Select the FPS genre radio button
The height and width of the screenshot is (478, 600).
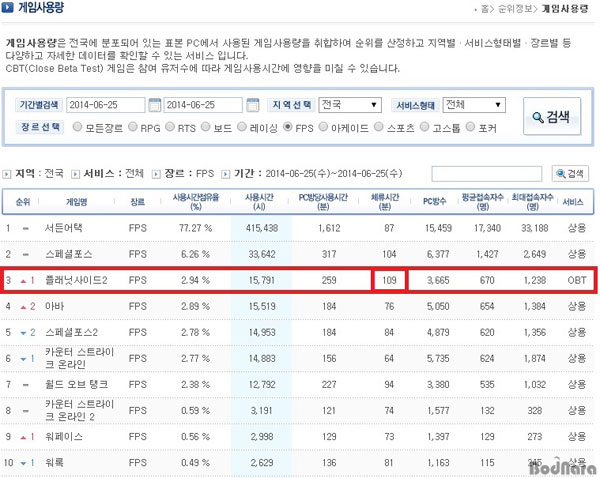click(288, 127)
